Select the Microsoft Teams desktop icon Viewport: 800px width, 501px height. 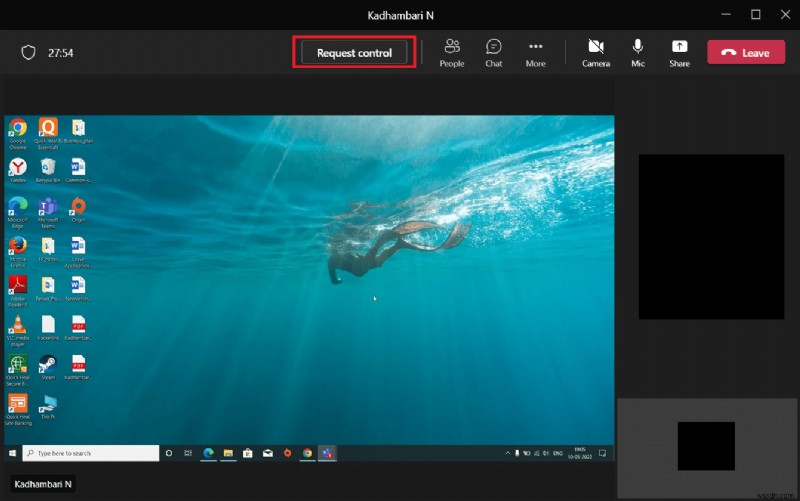pos(47,208)
